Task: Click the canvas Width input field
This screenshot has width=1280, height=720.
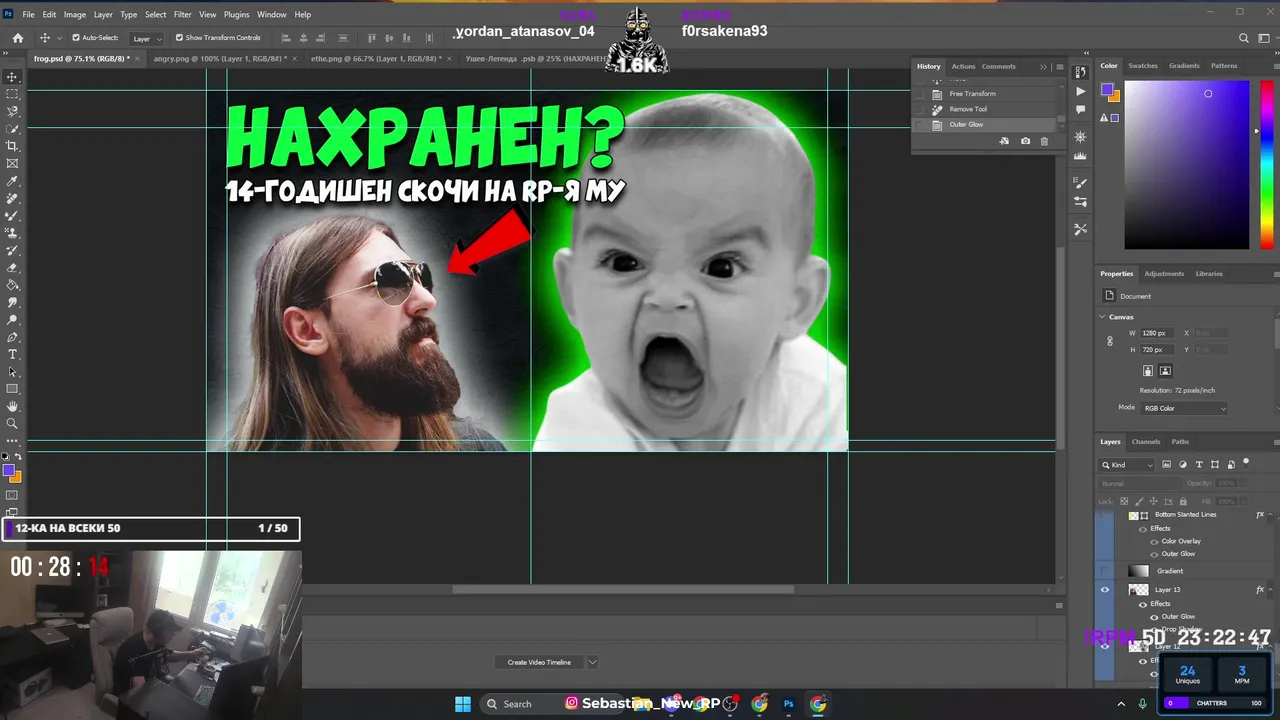Action: (x=1158, y=333)
